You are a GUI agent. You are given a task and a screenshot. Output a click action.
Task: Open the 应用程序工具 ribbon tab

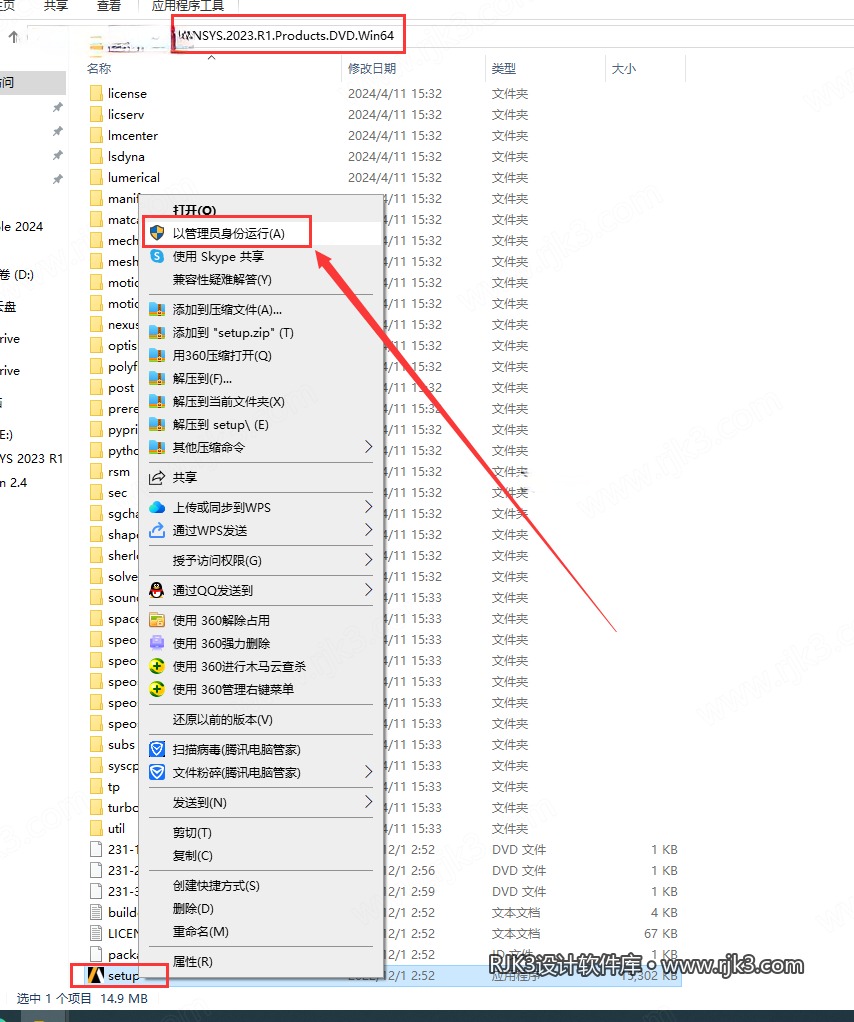(x=188, y=6)
